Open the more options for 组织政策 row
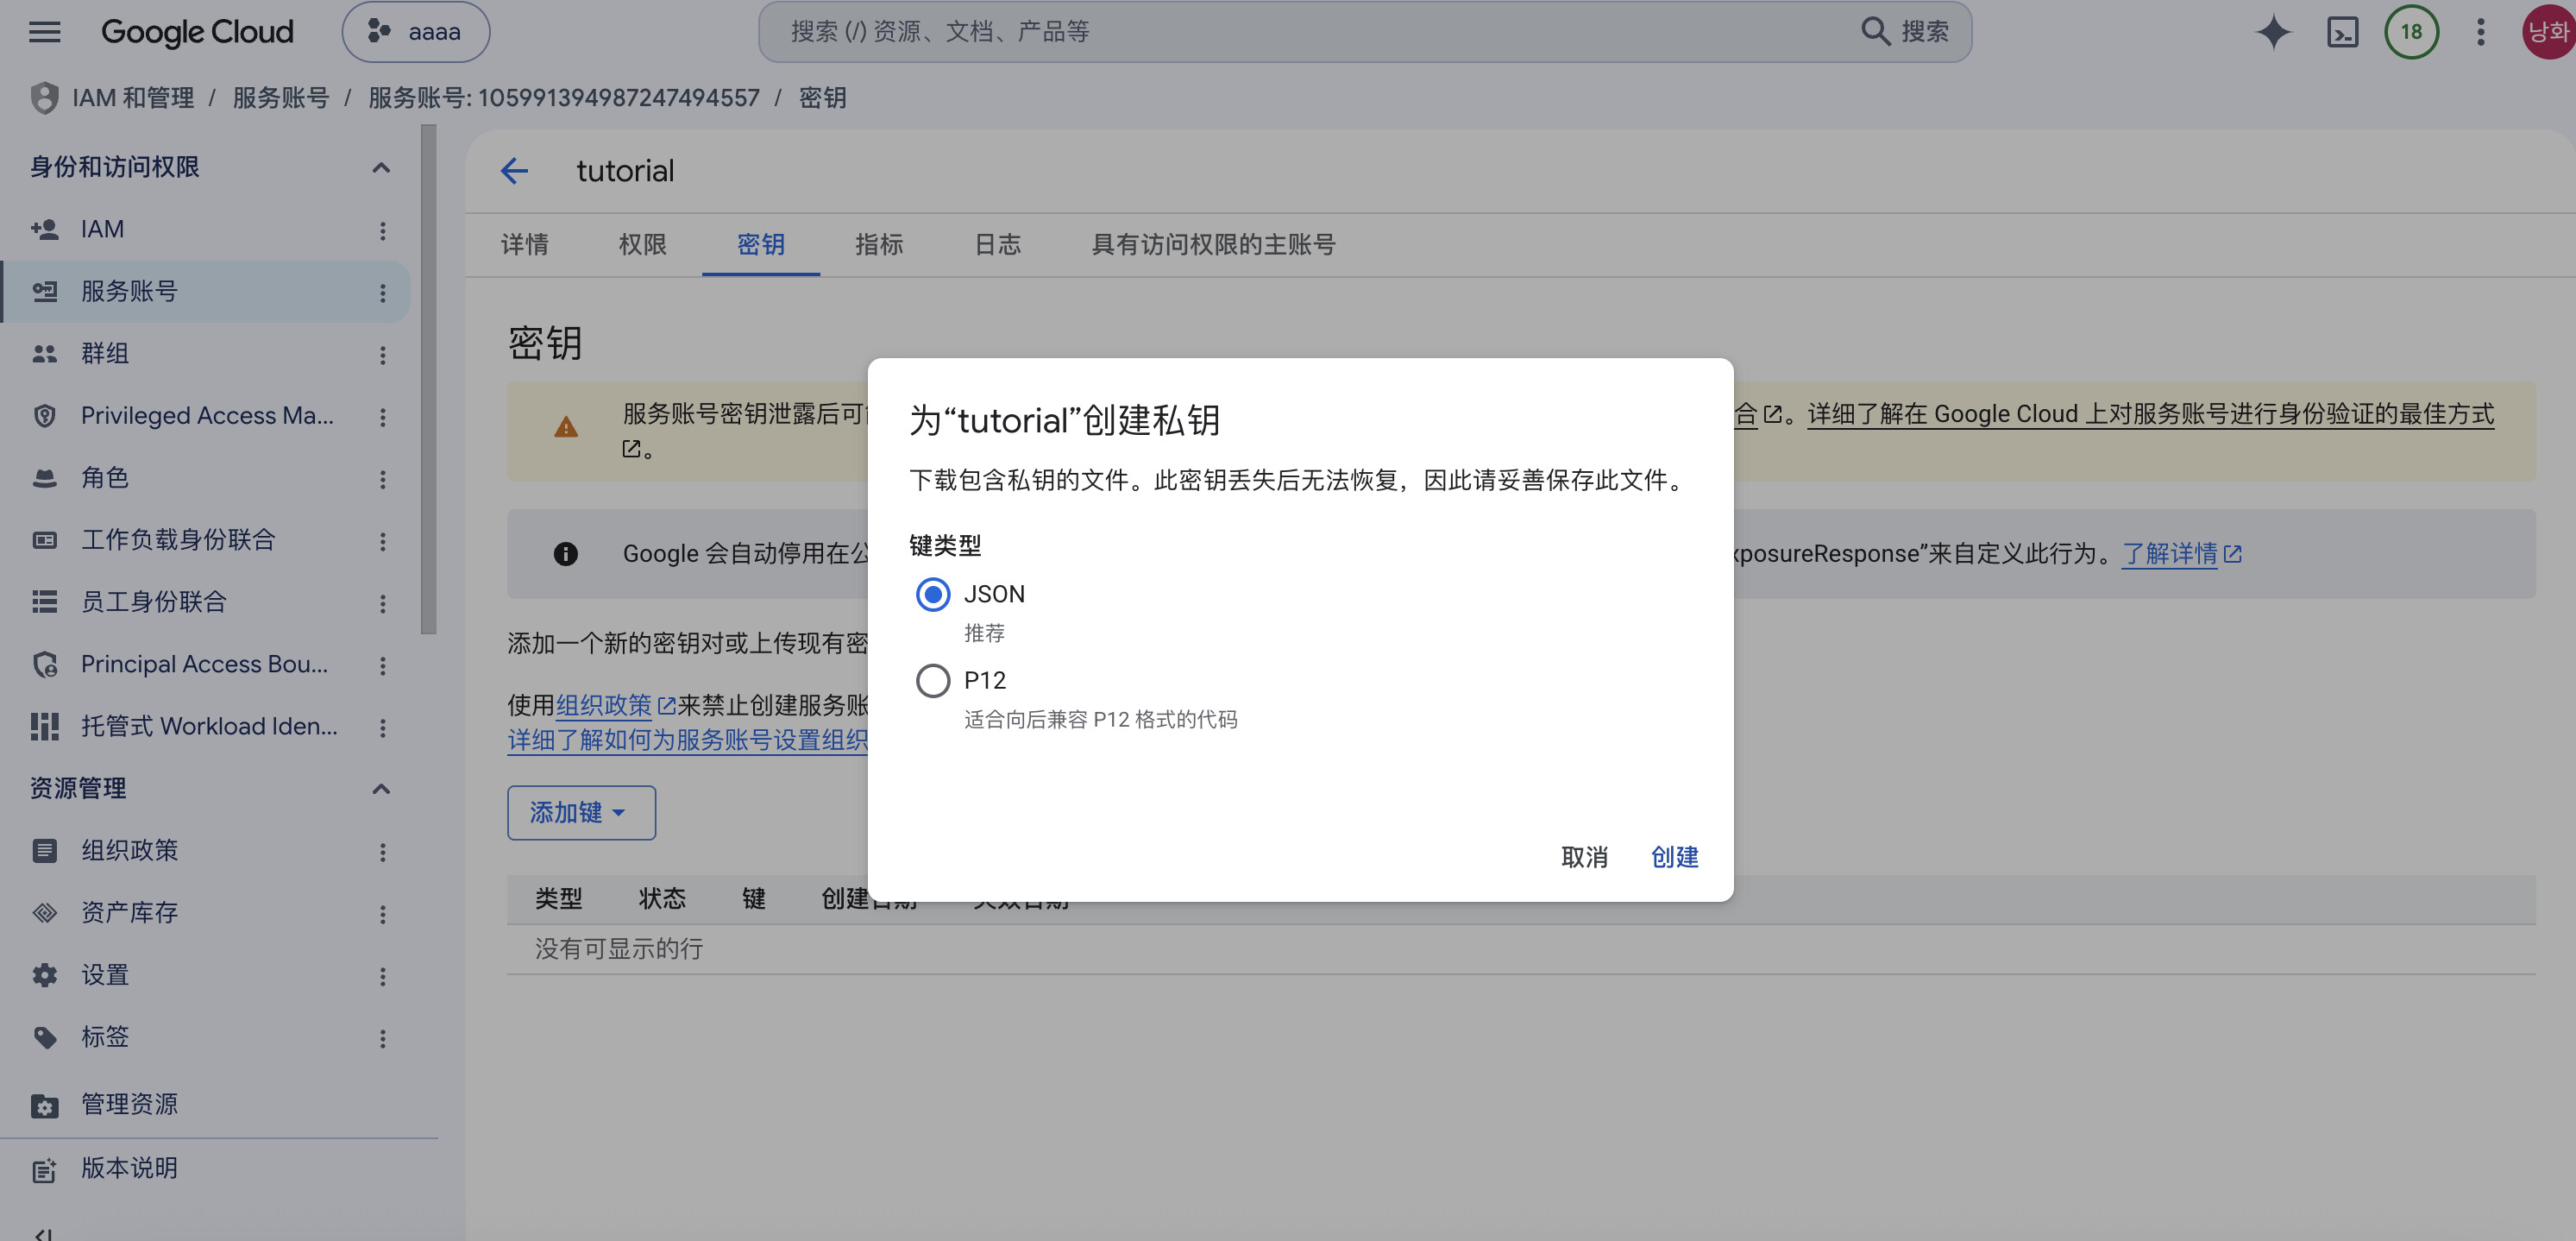This screenshot has height=1241, width=2576. tap(382, 852)
